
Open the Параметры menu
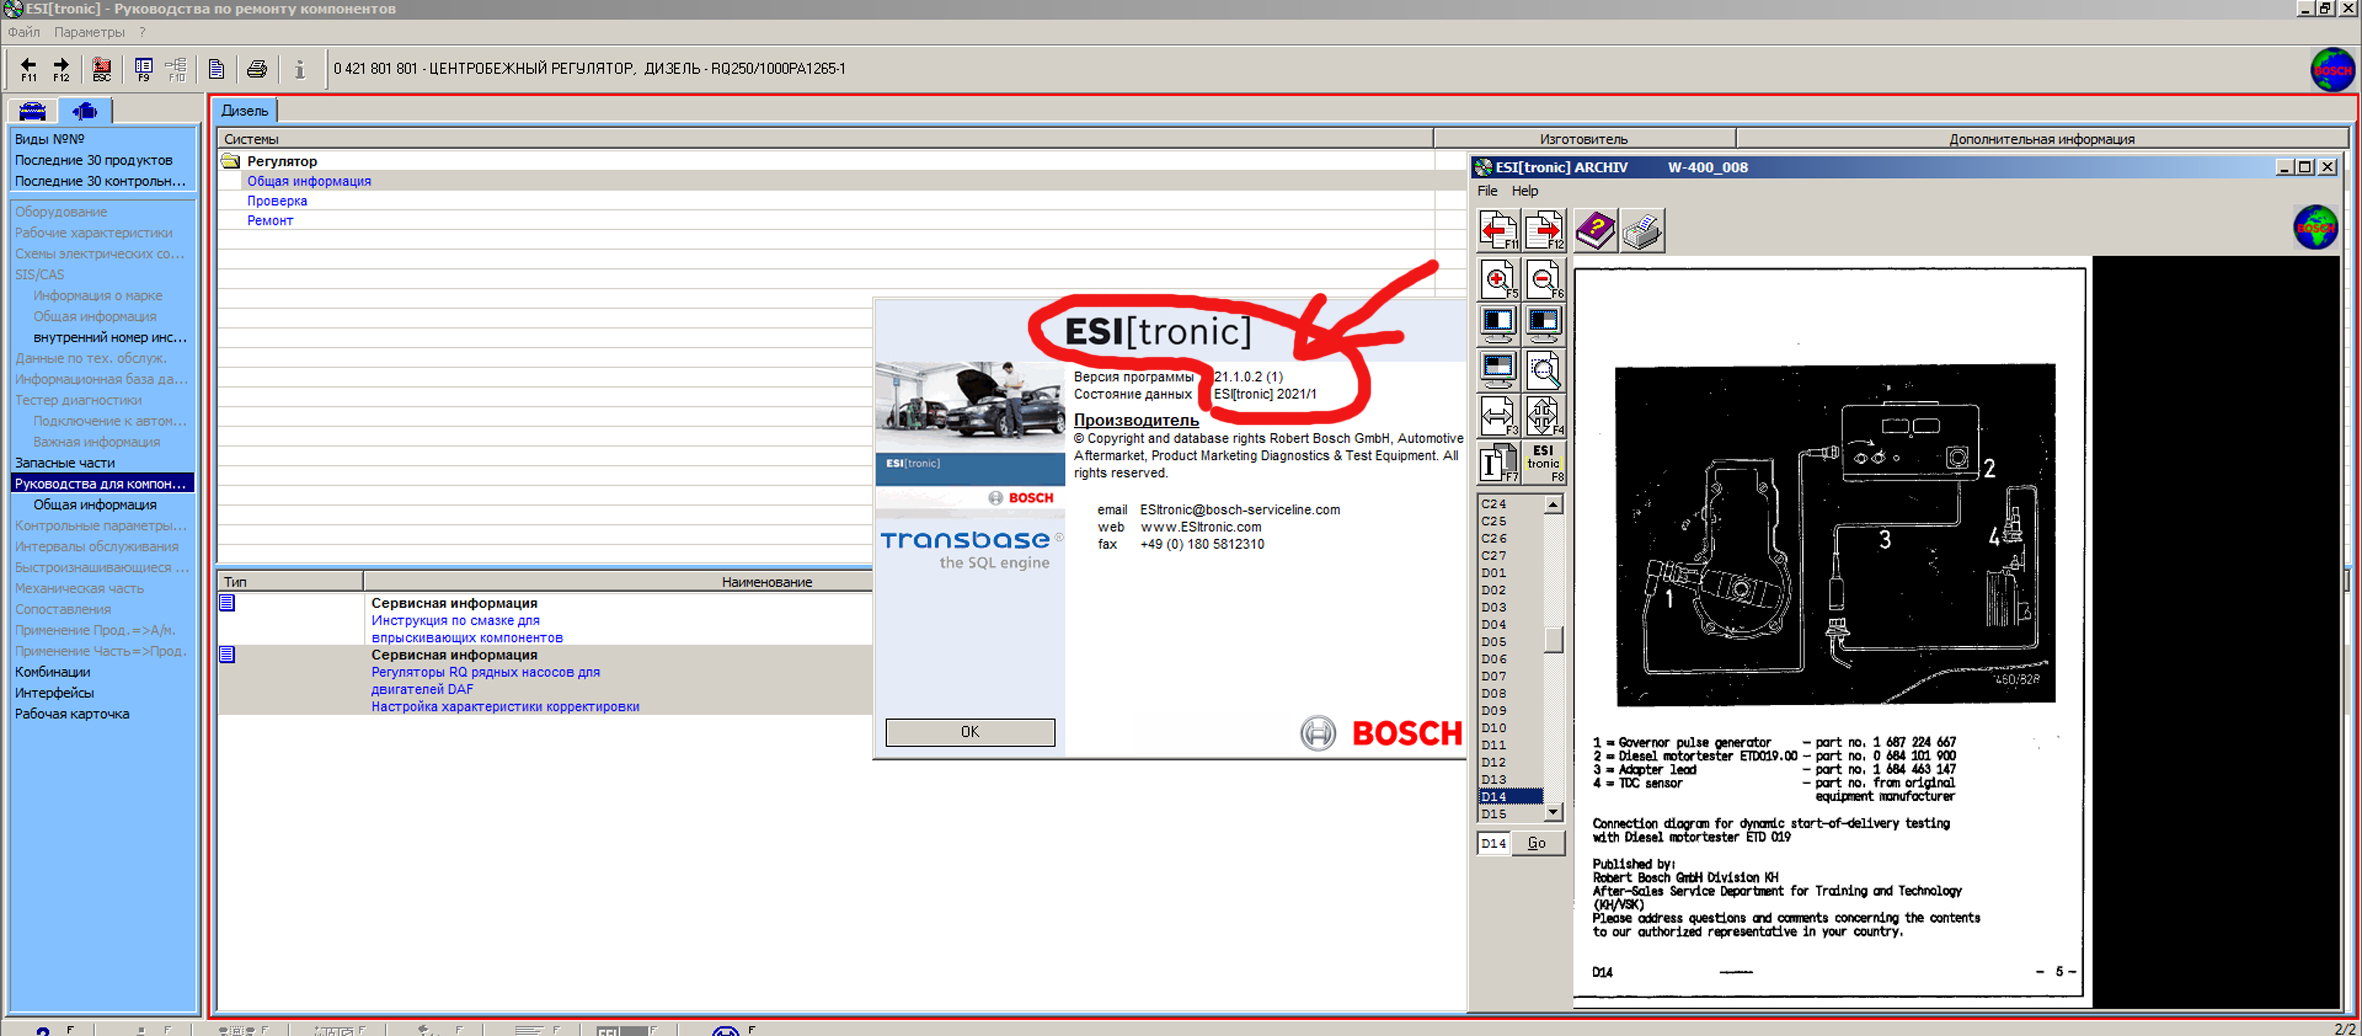point(89,32)
